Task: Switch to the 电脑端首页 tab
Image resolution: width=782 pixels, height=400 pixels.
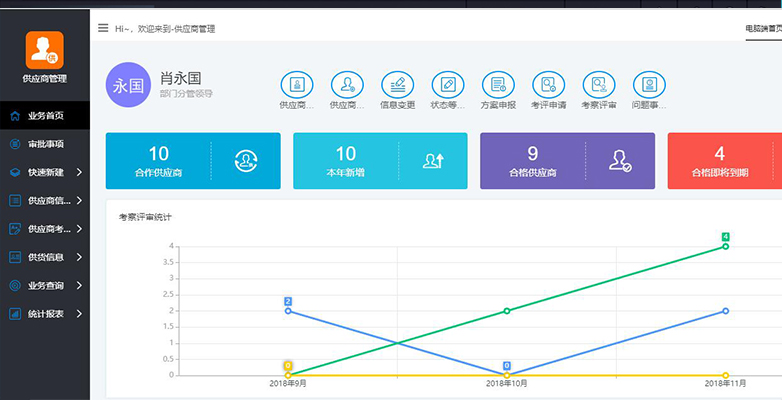Action: [764, 29]
